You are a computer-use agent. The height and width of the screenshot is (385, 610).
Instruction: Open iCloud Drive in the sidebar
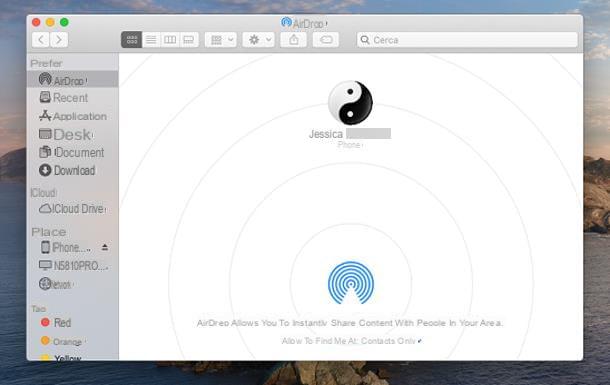click(72, 209)
